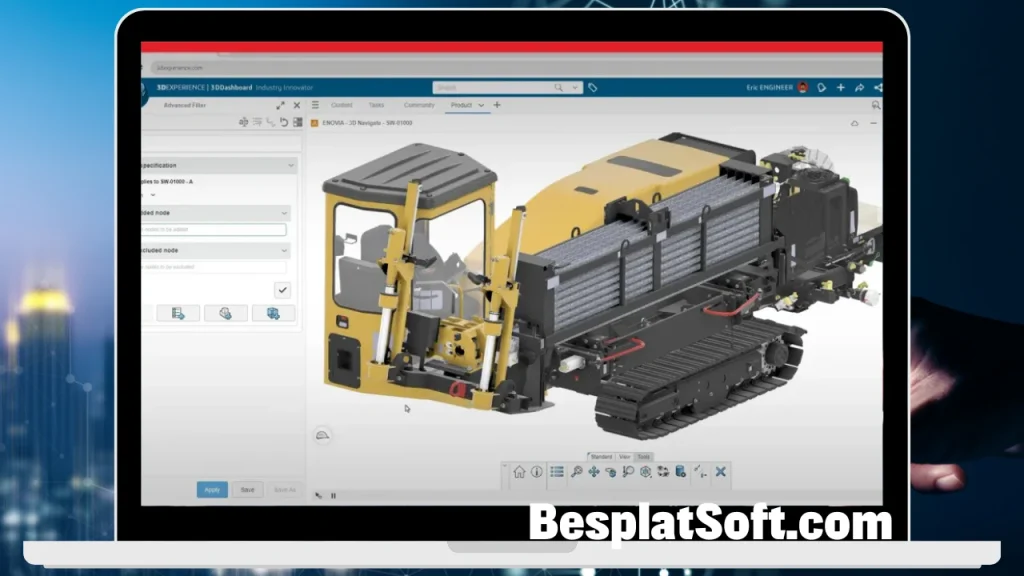
Task: Select the Rotate tool in the viewer toolbar
Action: coord(609,470)
